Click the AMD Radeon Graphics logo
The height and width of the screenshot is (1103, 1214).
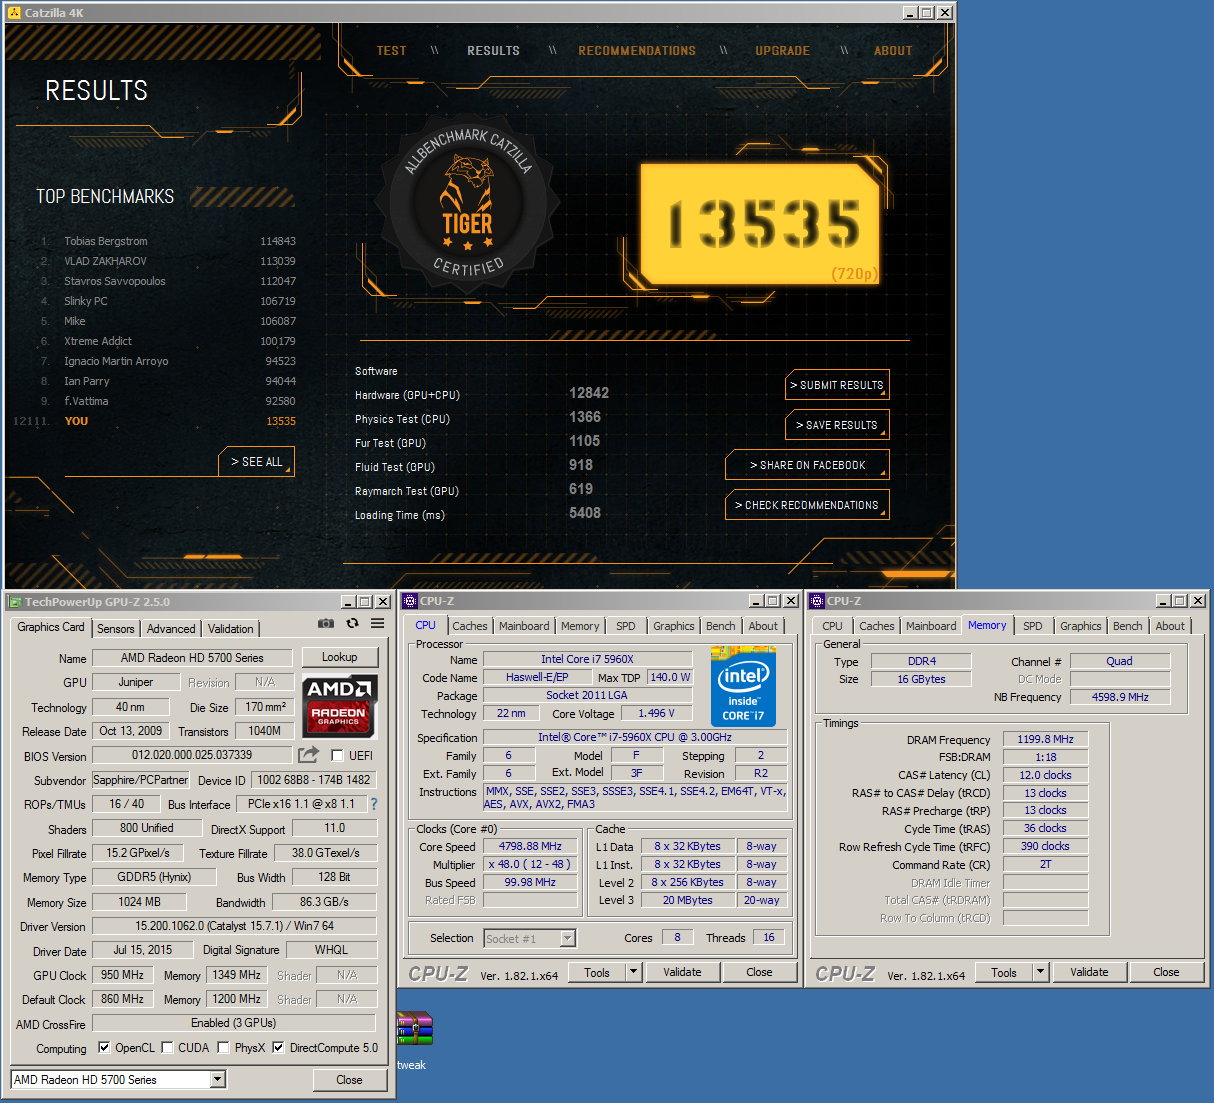(x=339, y=704)
